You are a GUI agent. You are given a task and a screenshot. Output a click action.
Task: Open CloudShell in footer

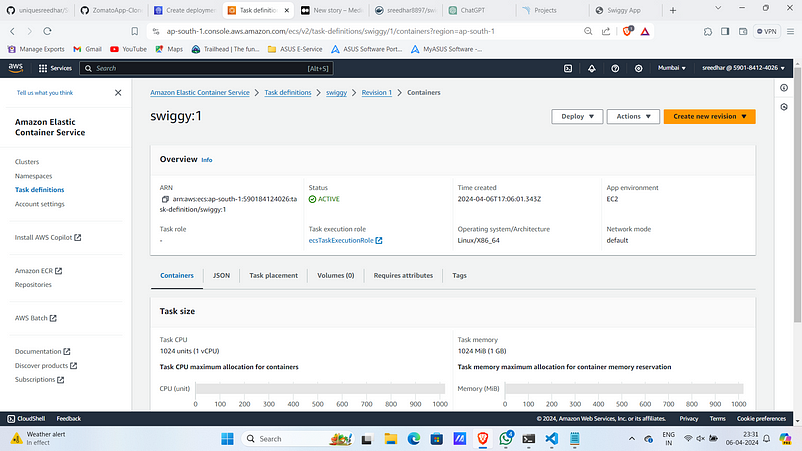click(26, 418)
